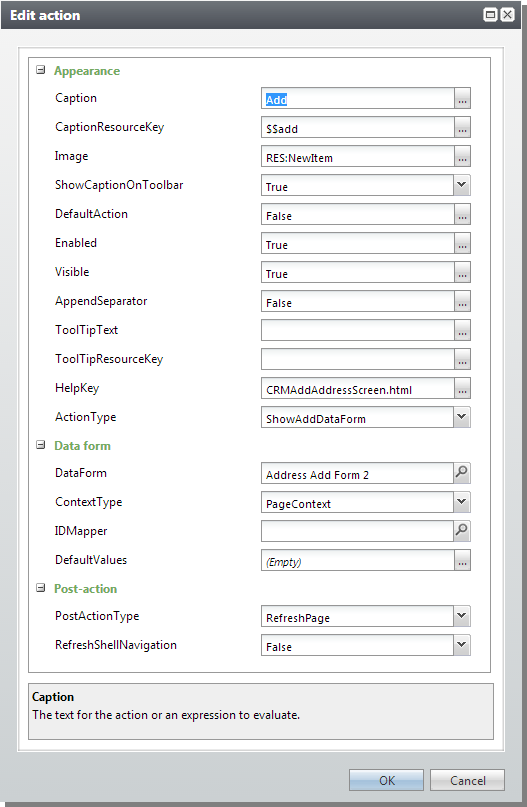This screenshot has width=527, height=807.
Task: Click the Data form section heading
Action: (82, 446)
